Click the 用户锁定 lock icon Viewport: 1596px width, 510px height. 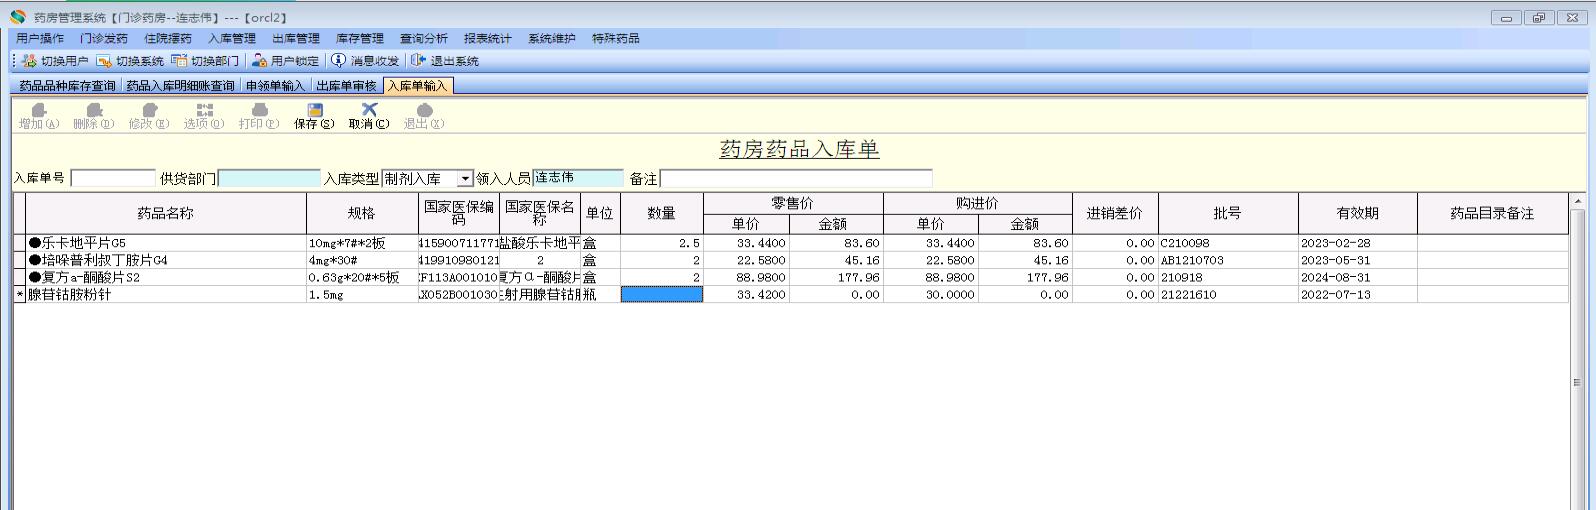[259, 61]
